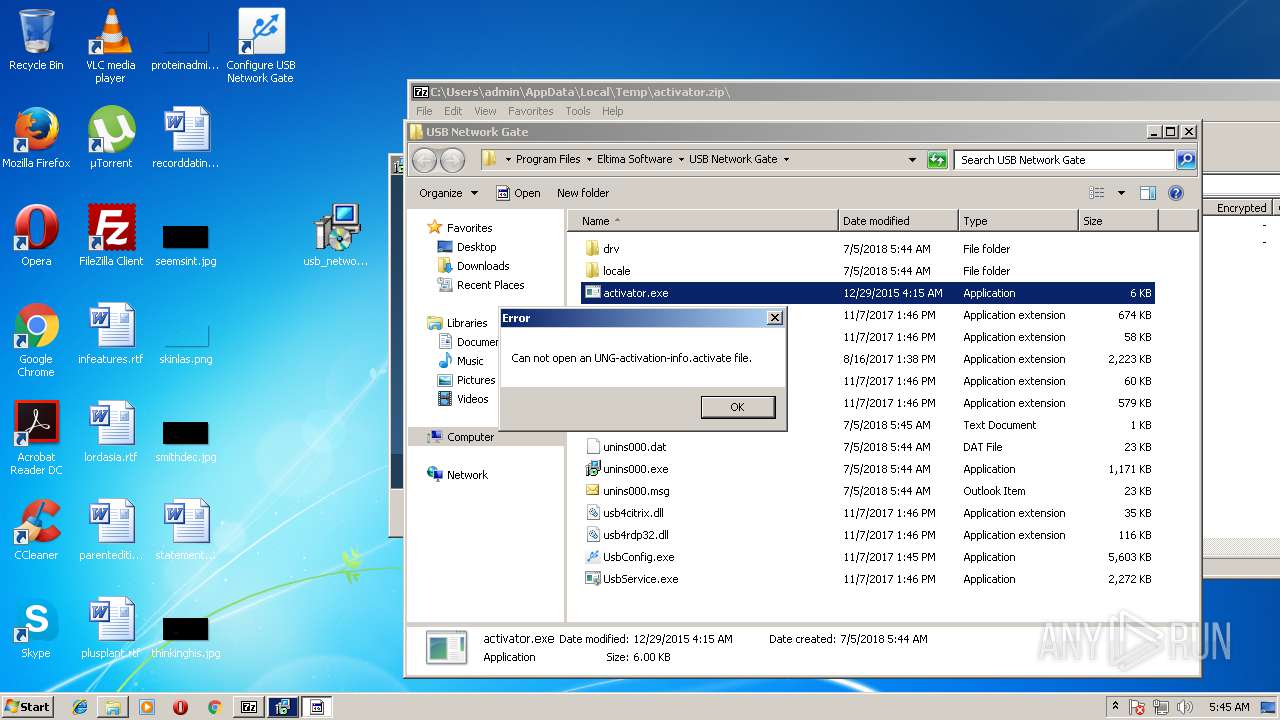1280x720 pixels.
Task: Open Recycle Bin on the desktop
Action: [x=36, y=40]
